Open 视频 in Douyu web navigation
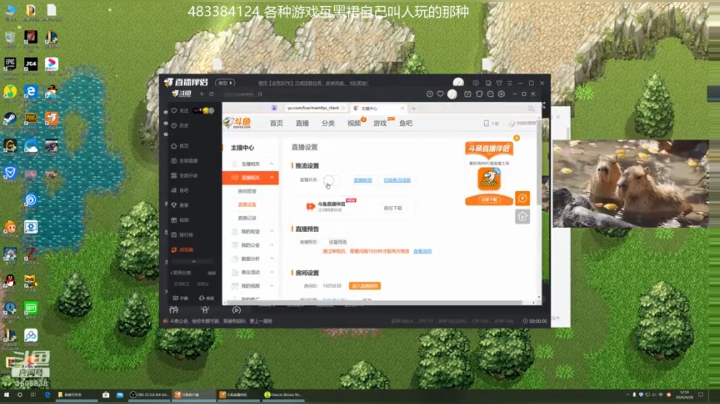Viewport: 720px width, 404px height. coord(354,123)
